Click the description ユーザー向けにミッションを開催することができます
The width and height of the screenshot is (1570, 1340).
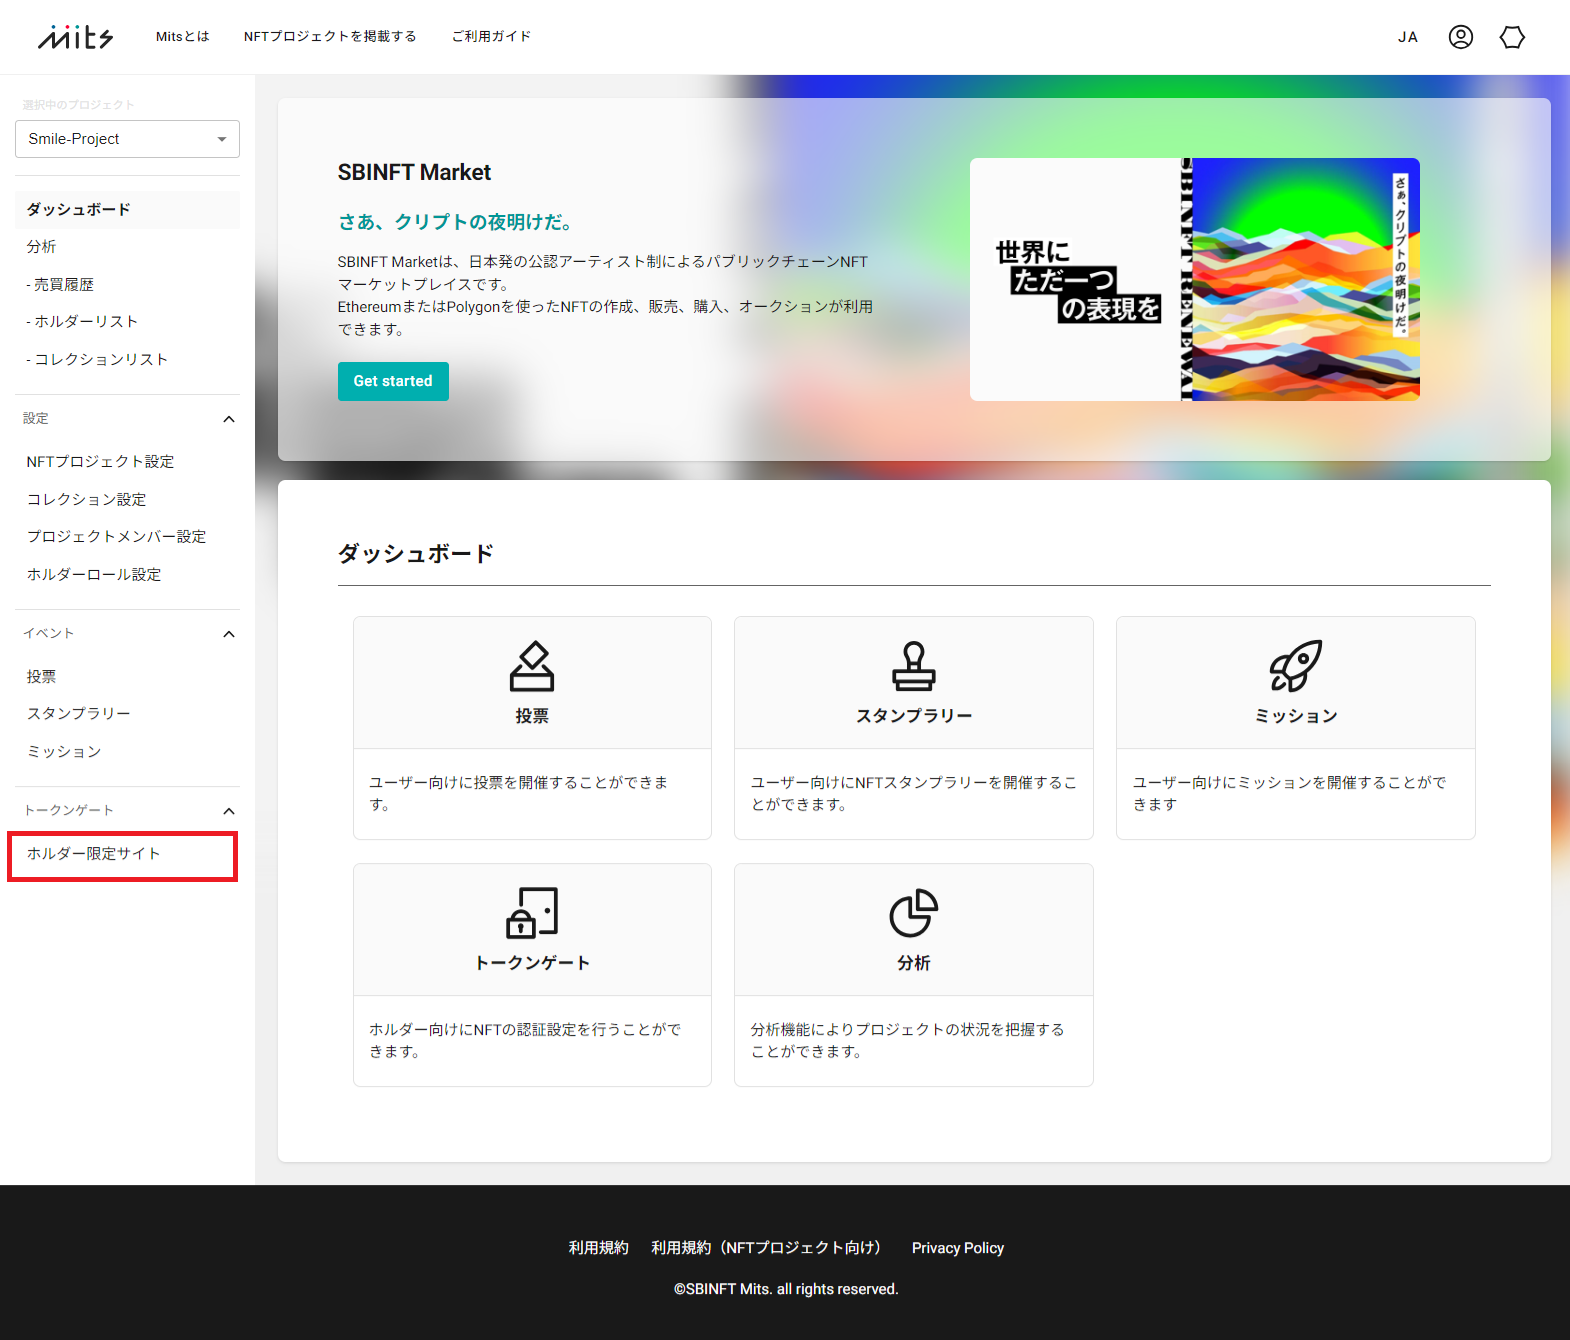tap(1290, 794)
